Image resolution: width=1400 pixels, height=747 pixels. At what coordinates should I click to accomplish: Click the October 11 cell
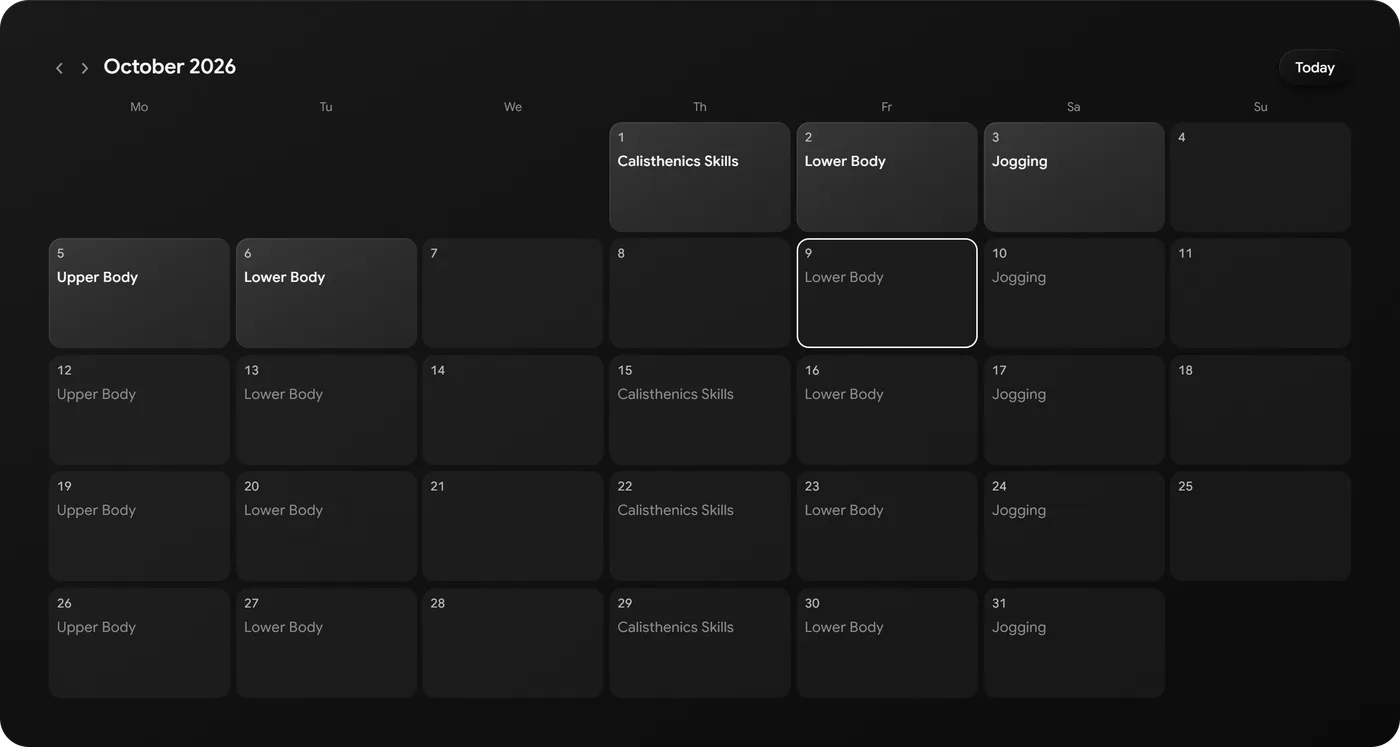[x=1261, y=293]
